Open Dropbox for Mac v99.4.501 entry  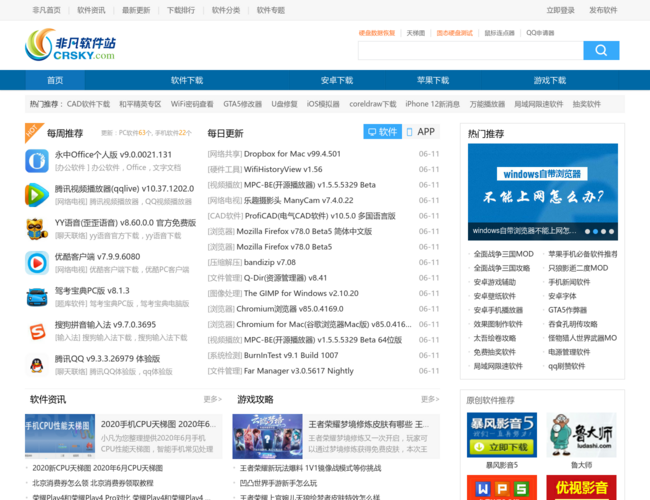292,154
